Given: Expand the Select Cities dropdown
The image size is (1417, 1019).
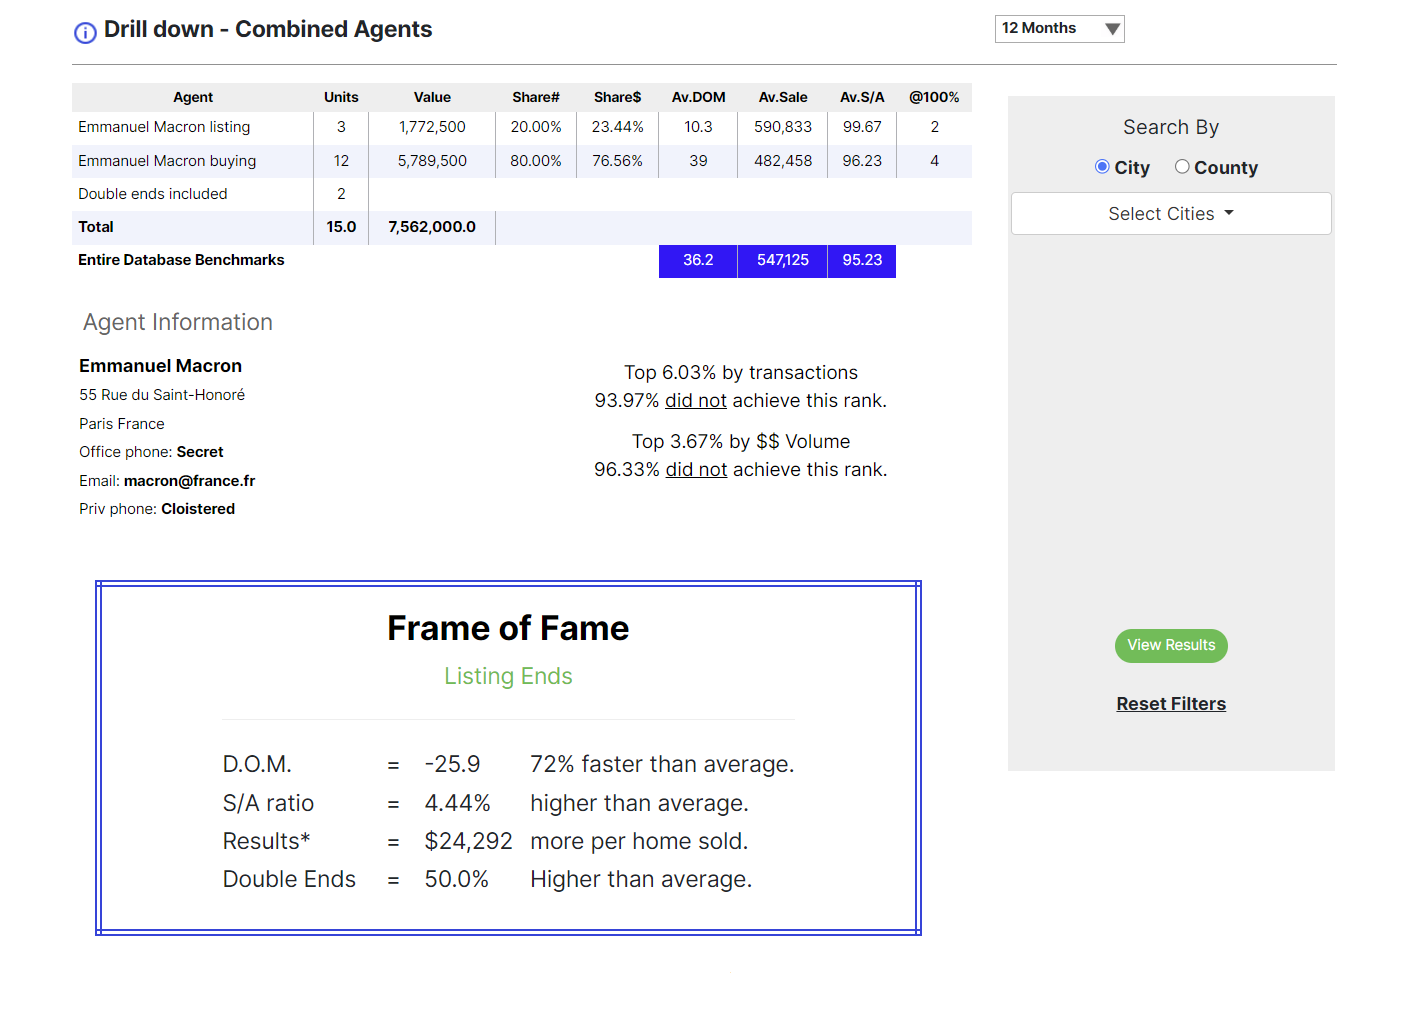Looking at the screenshot, I should (1170, 214).
